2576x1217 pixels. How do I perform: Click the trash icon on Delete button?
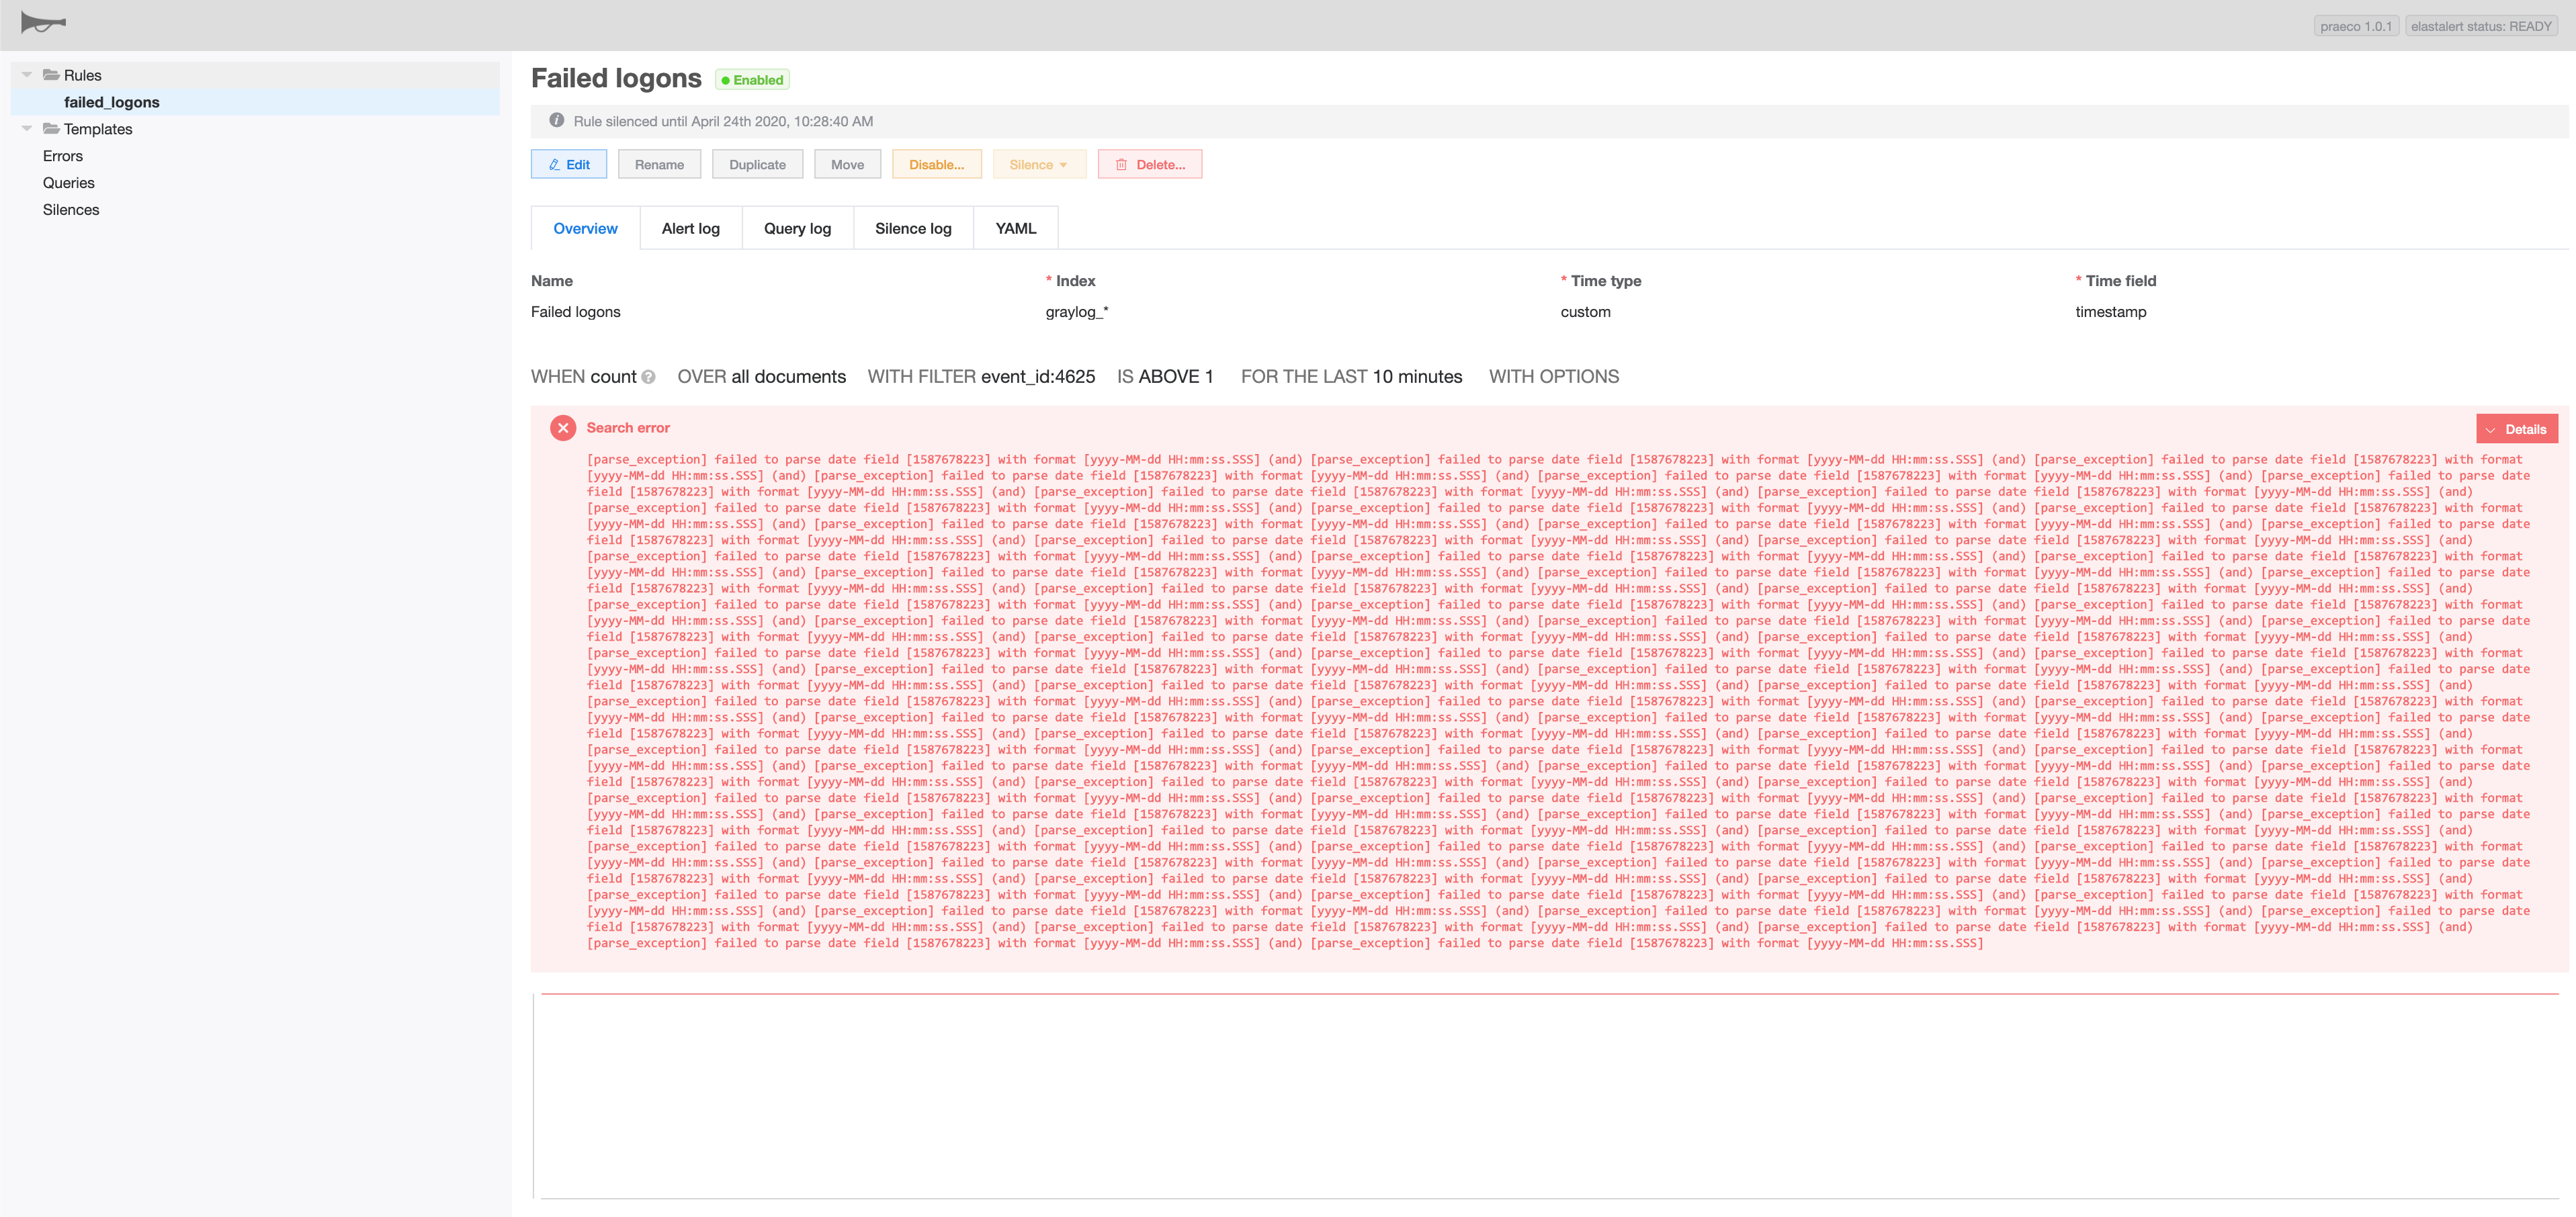click(1120, 164)
